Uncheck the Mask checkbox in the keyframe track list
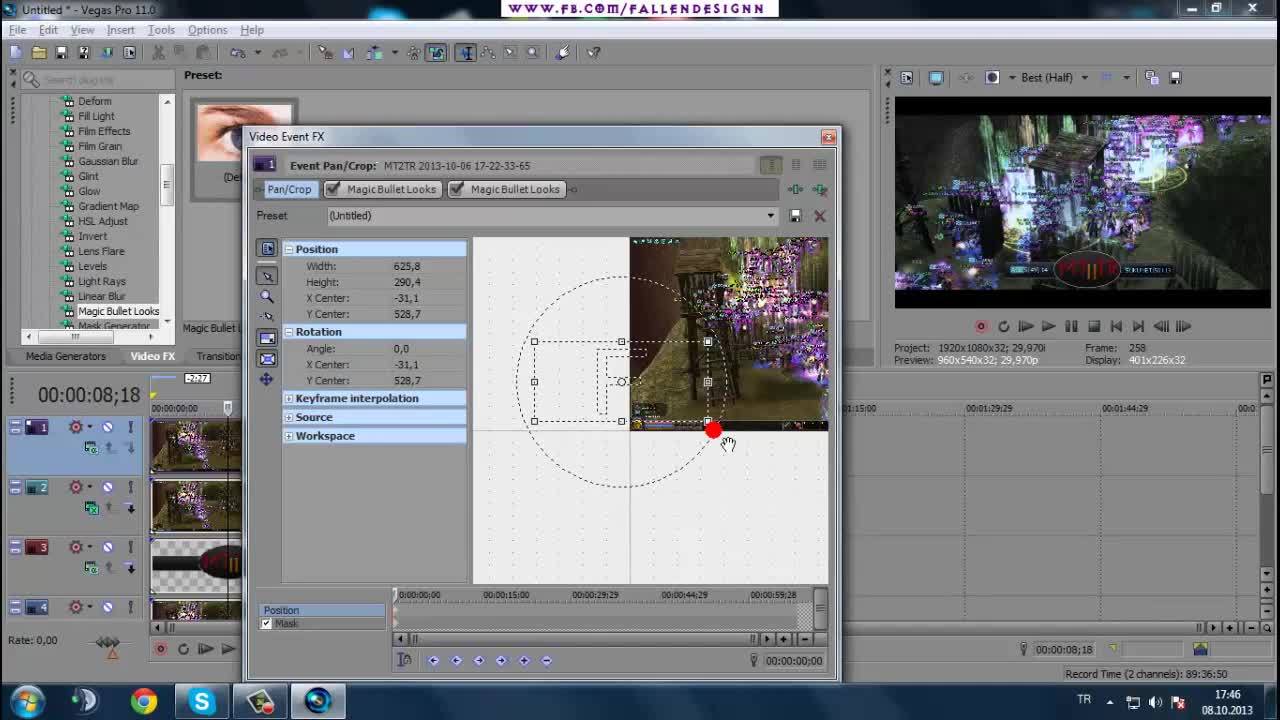 pos(266,624)
